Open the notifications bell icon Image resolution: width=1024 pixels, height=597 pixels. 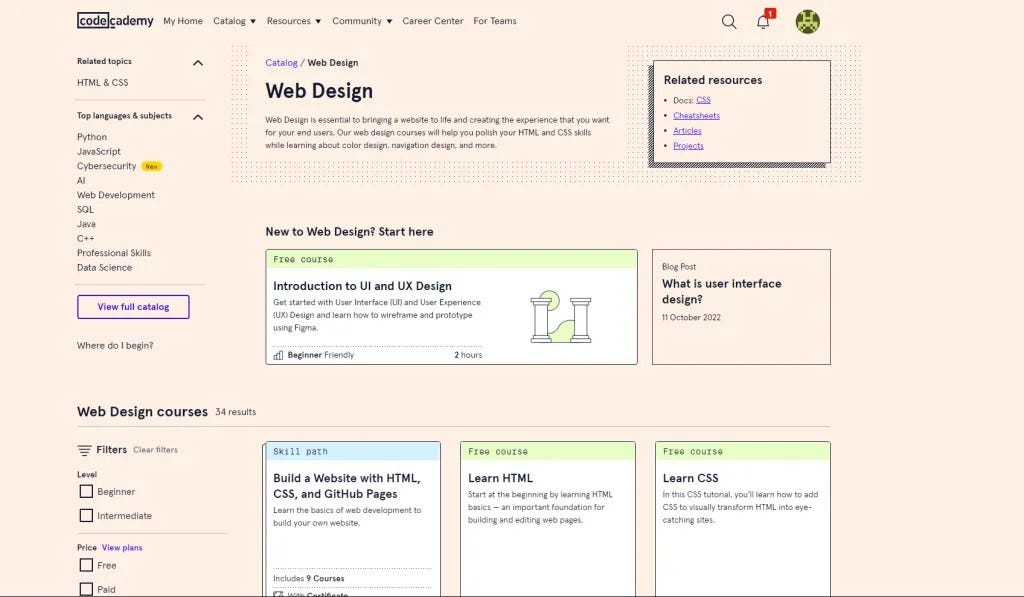(763, 21)
